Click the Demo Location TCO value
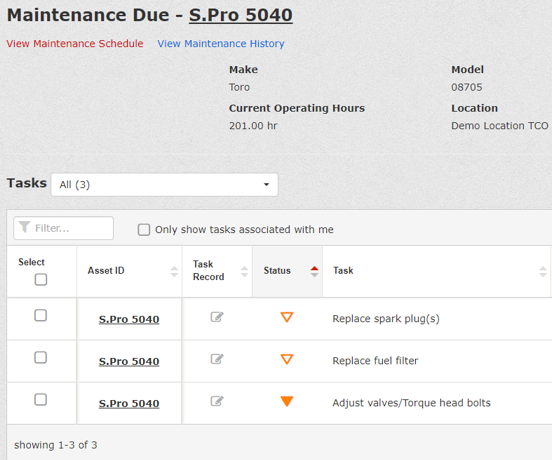 500,126
